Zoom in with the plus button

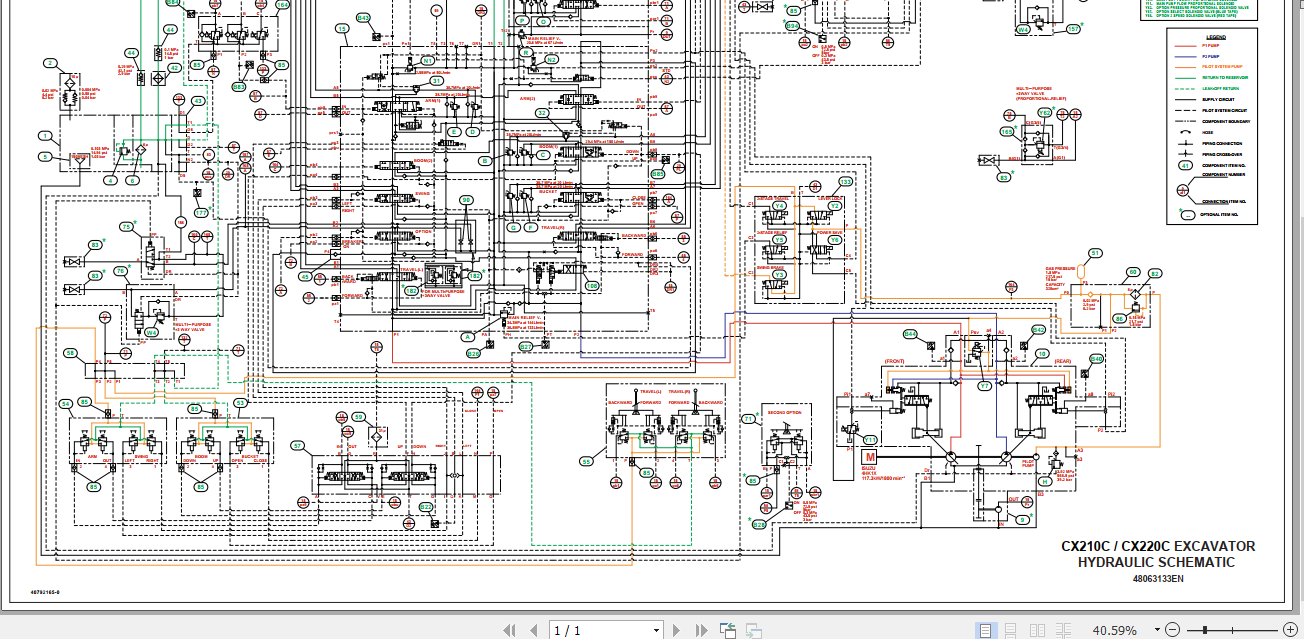pyautogui.click(x=1291, y=630)
